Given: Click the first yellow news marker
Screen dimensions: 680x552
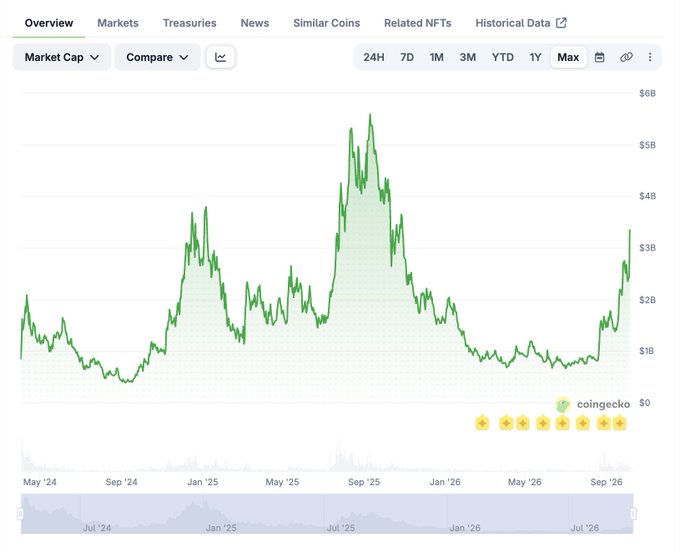Looking at the screenshot, I should [482, 423].
